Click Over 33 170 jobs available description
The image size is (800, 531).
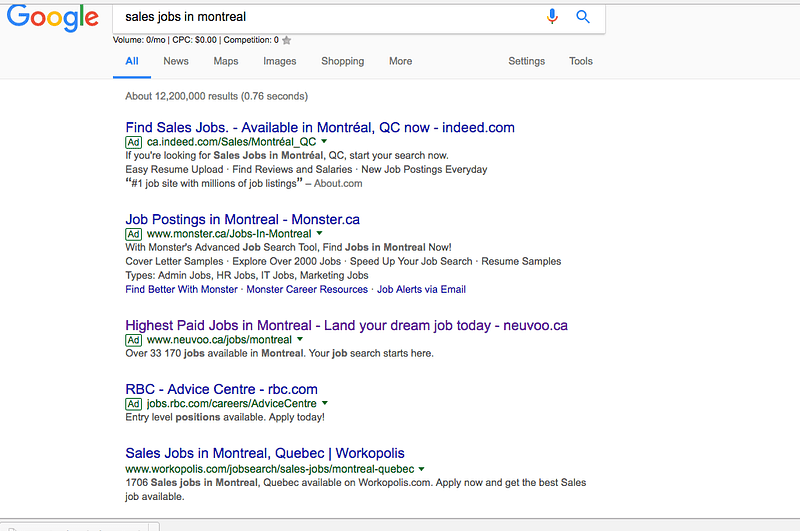pyautogui.click(x=280, y=353)
